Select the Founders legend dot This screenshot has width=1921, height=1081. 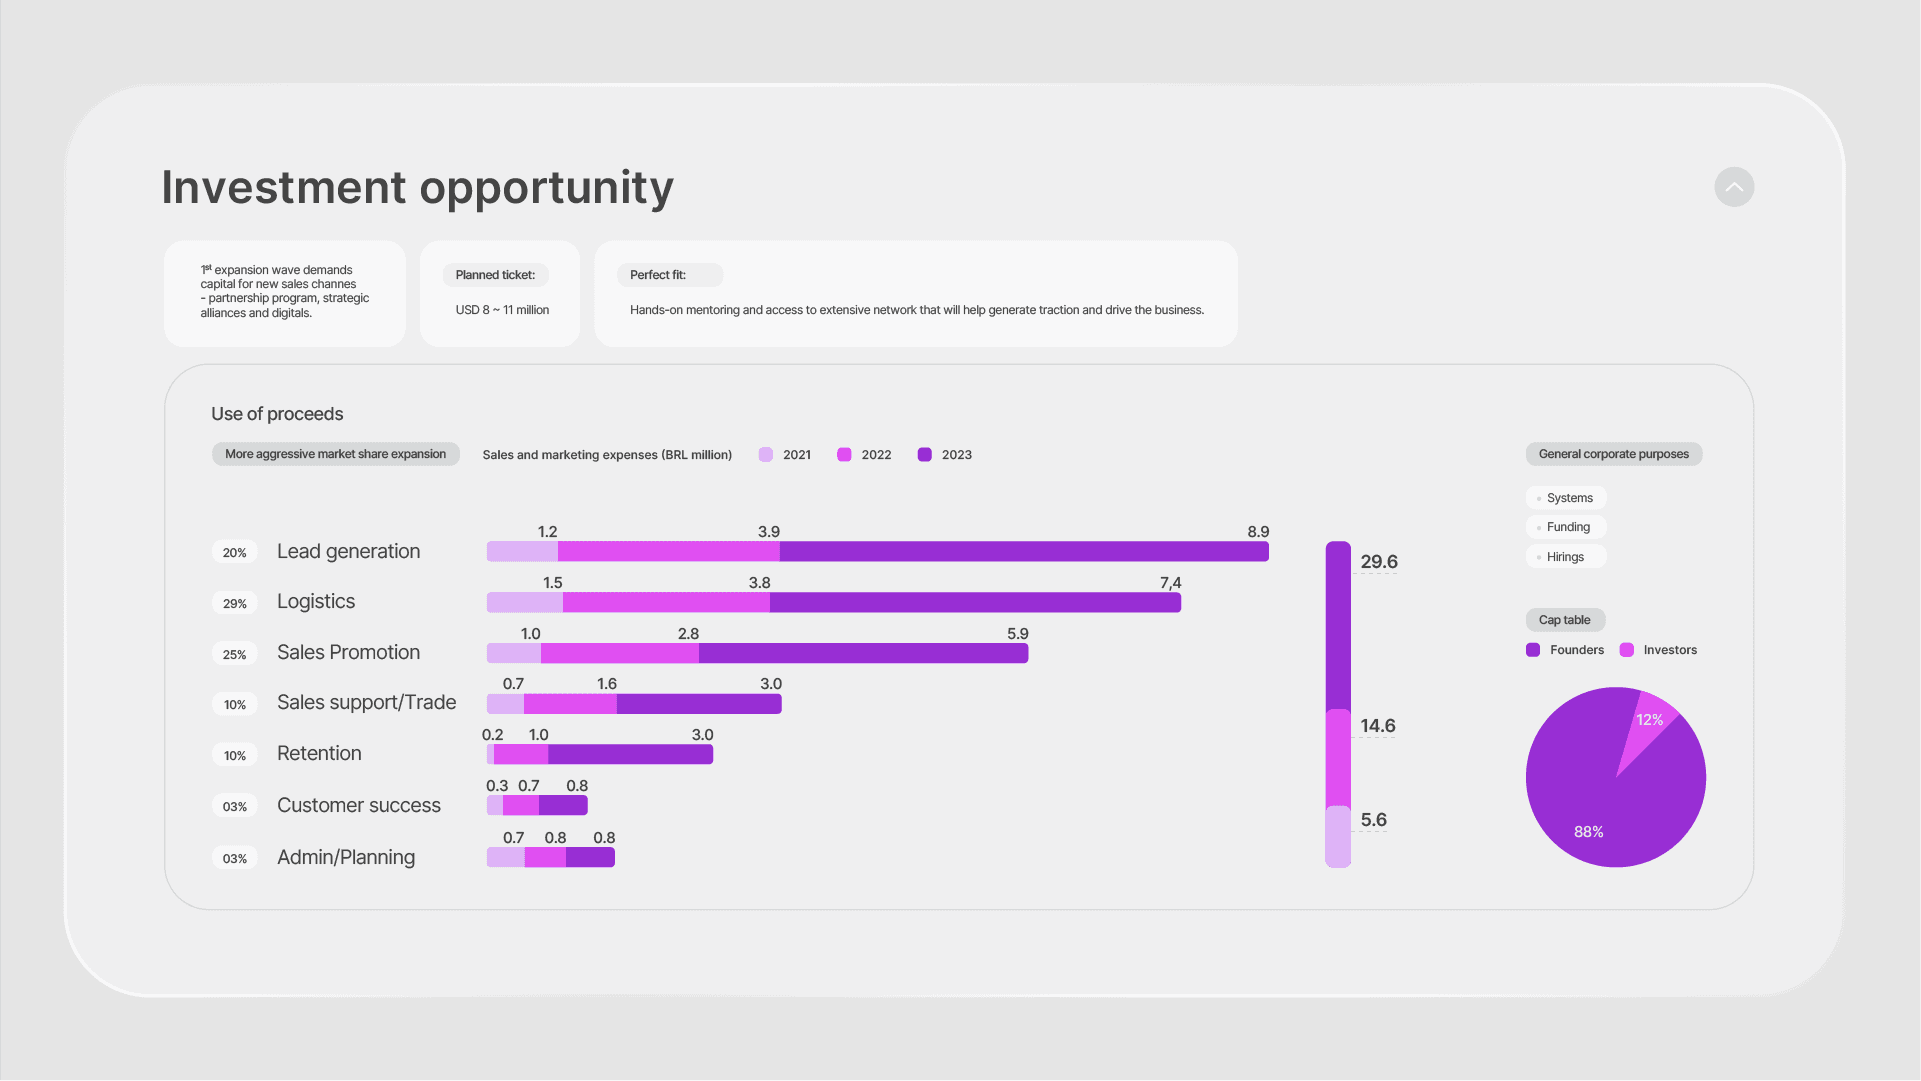(x=1533, y=650)
